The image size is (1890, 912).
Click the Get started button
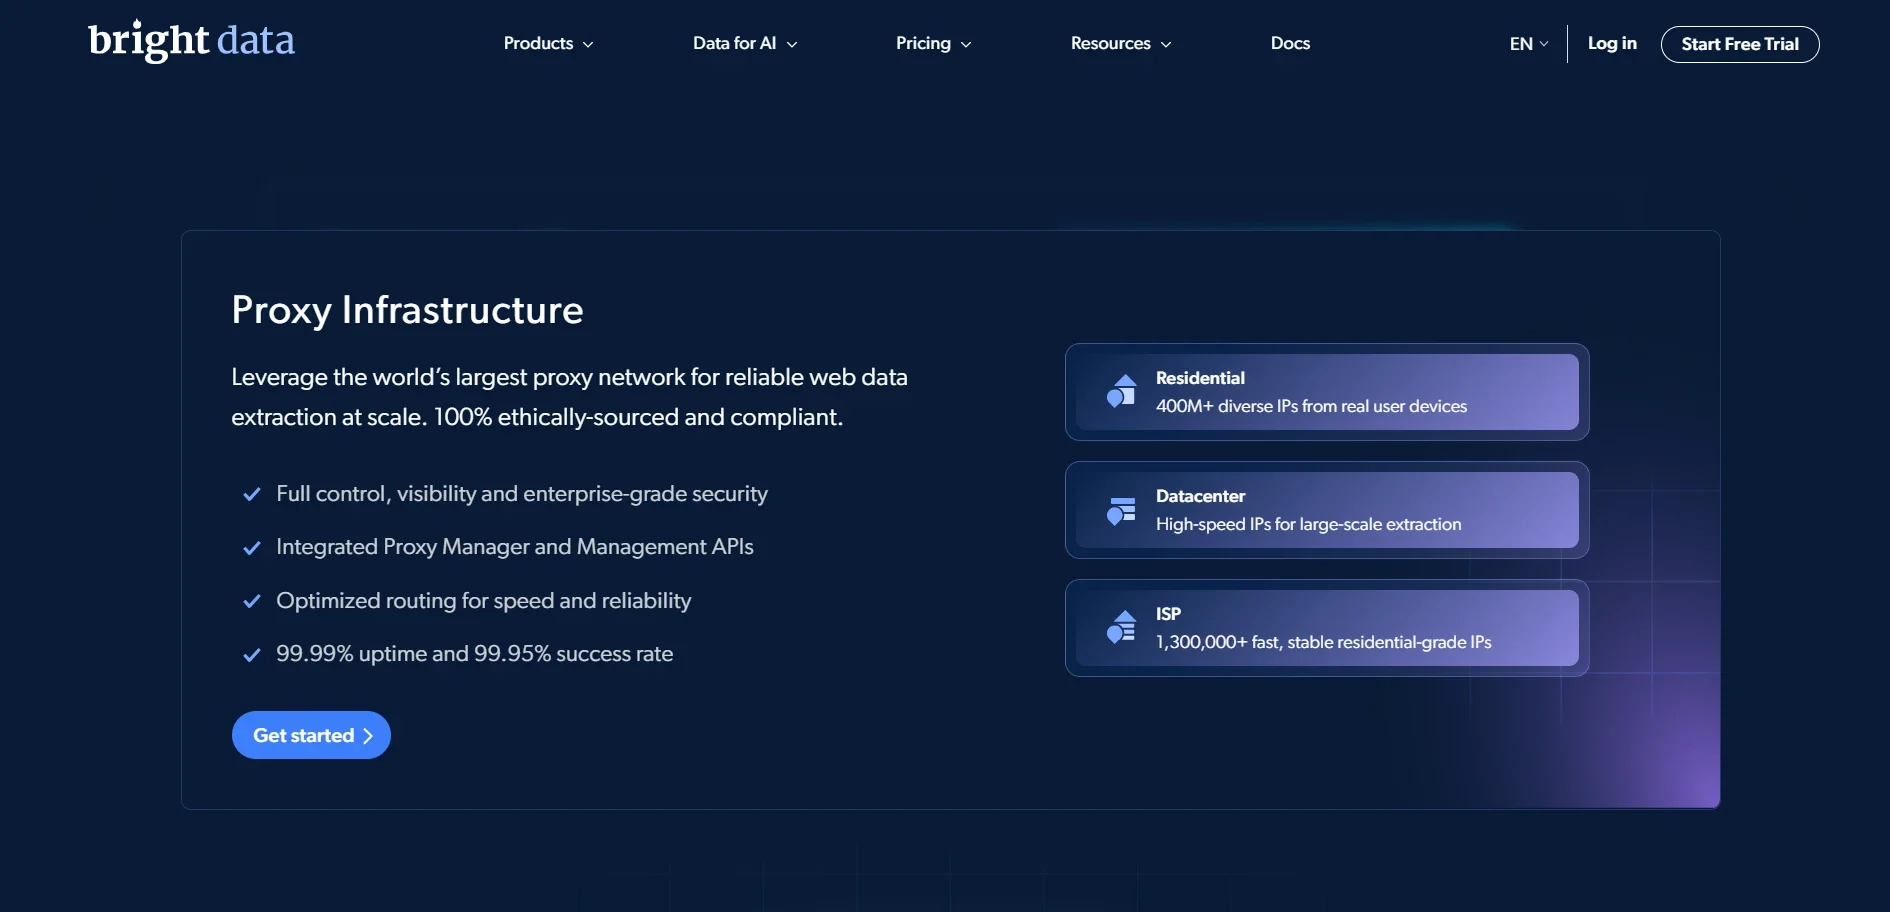coord(311,735)
